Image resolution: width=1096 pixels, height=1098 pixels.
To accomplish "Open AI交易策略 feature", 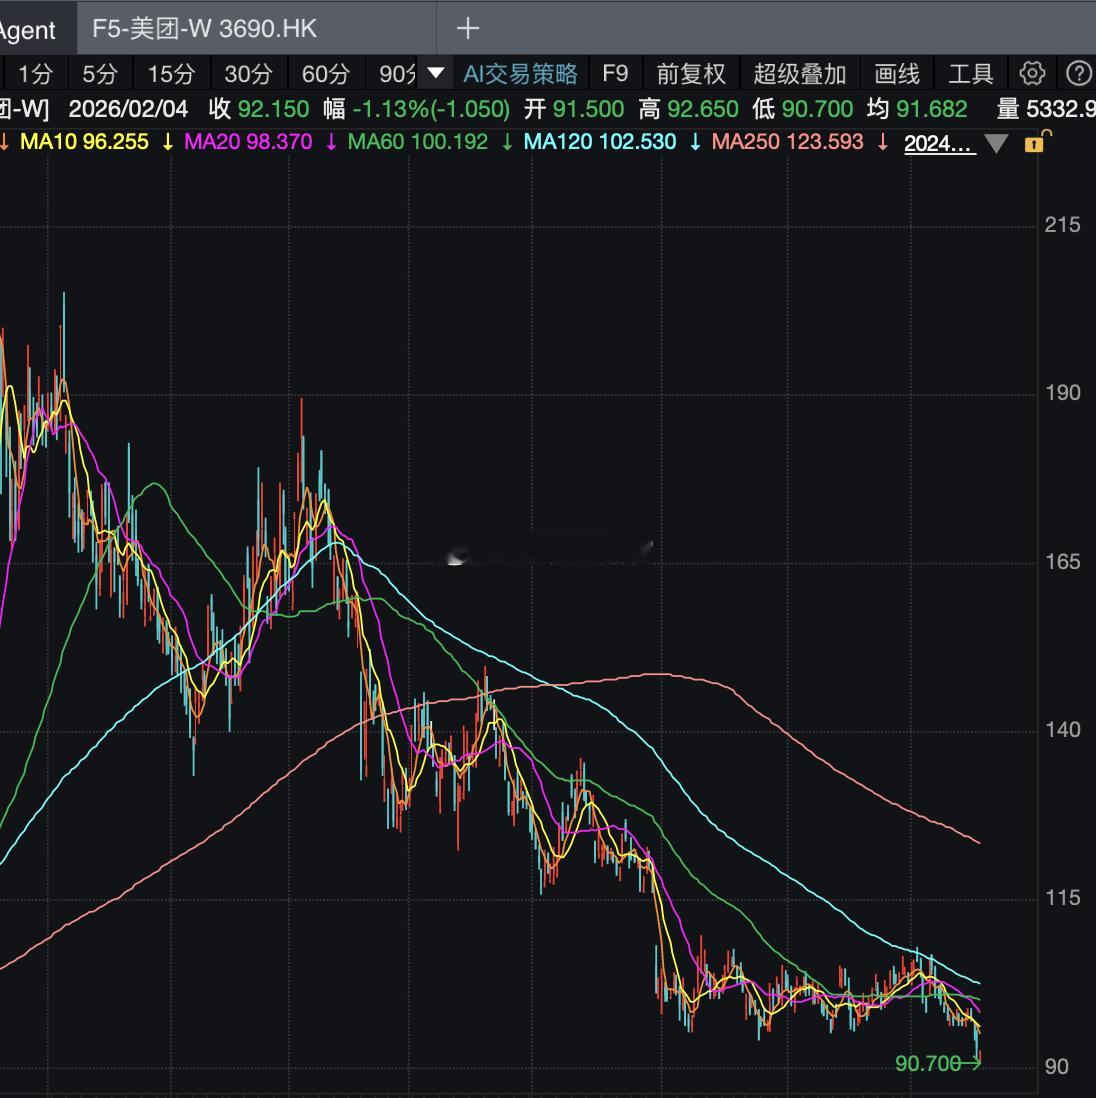I will [520, 74].
